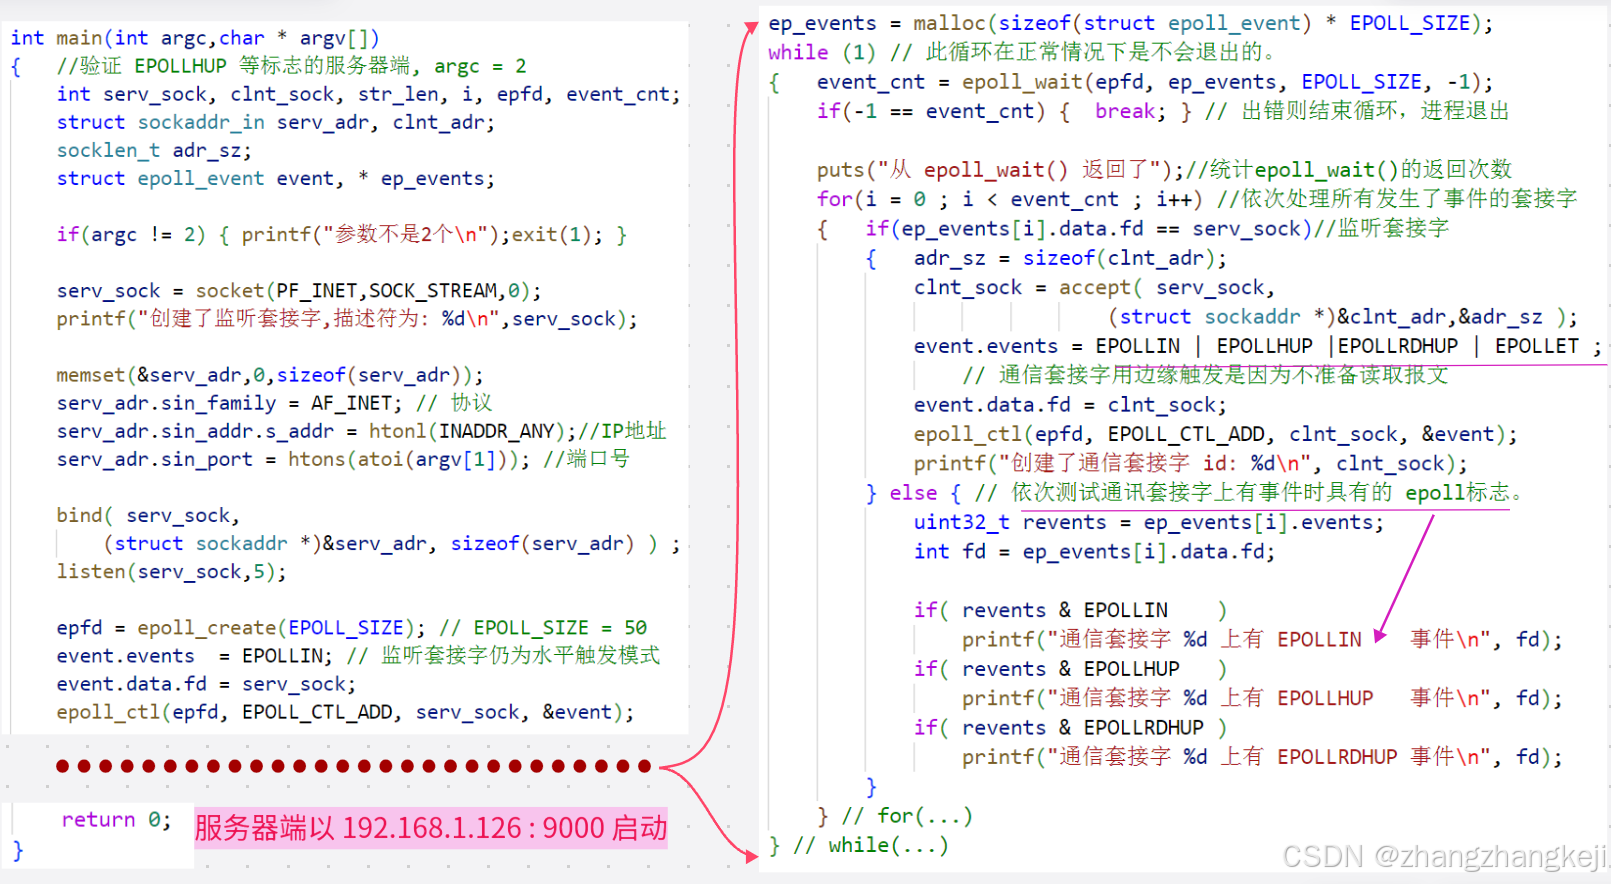
Task: Click 'serv_sock = socket(PF_INET,SOCK_STREAM,0);' line
Action: pyautogui.click(x=299, y=290)
